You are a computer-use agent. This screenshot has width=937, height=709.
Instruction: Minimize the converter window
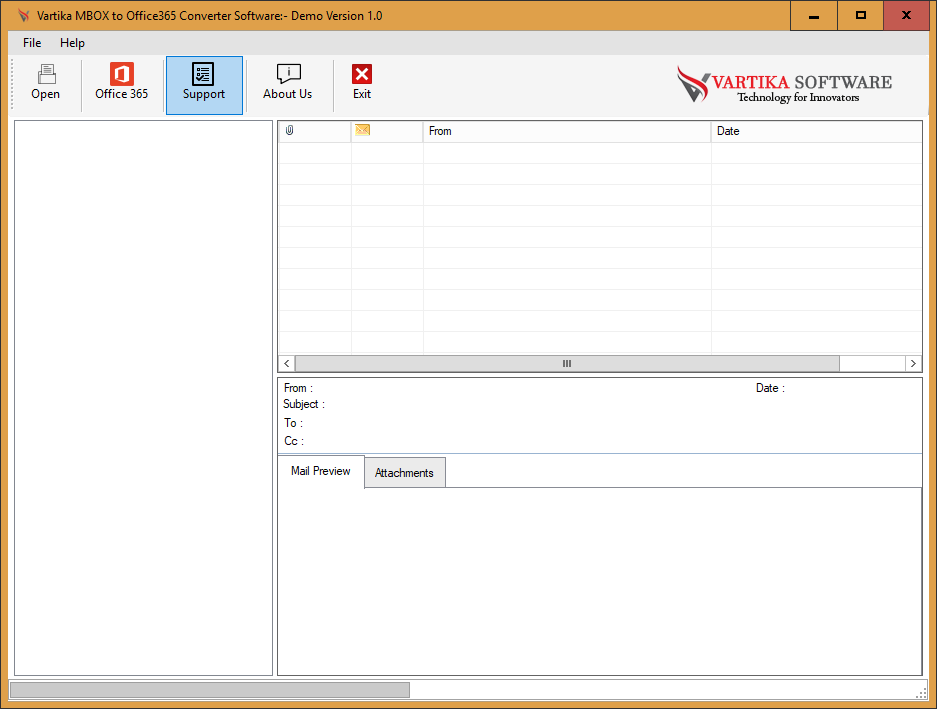[x=813, y=16]
